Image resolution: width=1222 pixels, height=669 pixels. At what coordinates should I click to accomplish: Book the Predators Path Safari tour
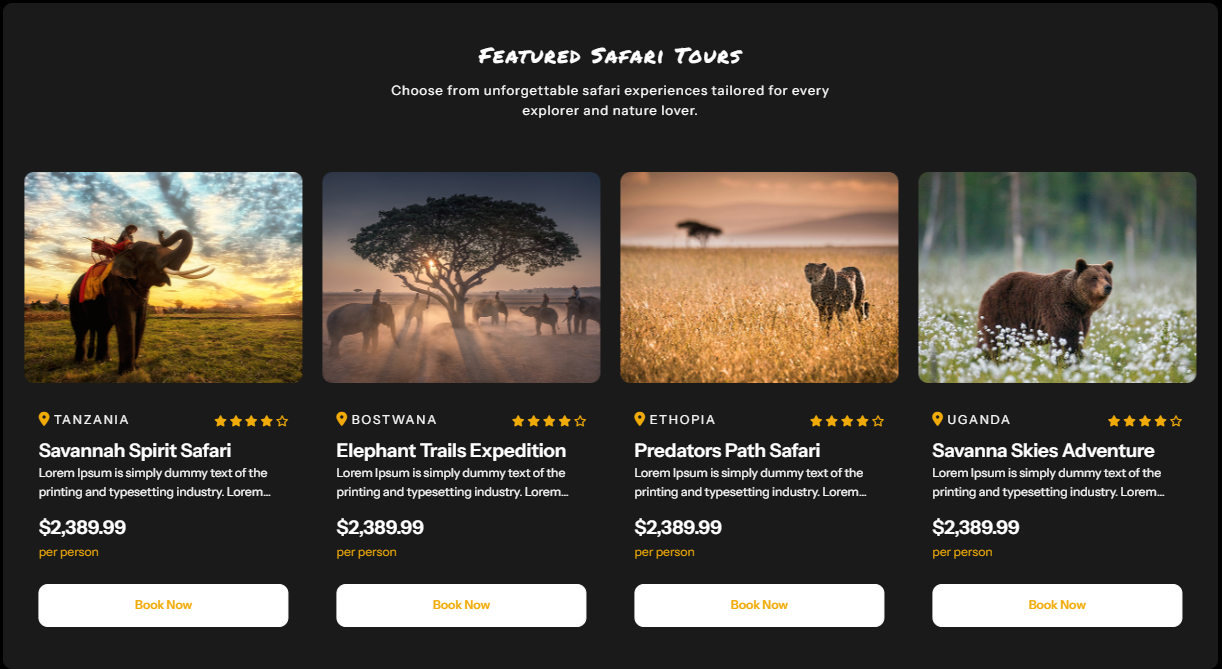pyautogui.click(x=759, y=605)
